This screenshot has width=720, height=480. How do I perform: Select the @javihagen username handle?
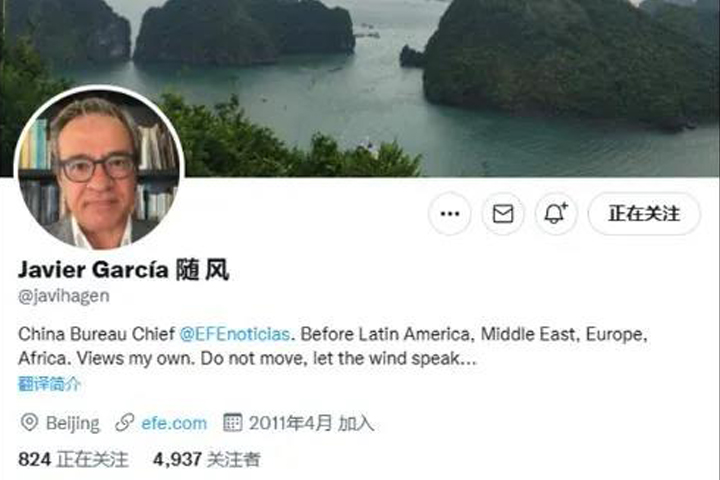pyautogui.click(x=64, y=296)
